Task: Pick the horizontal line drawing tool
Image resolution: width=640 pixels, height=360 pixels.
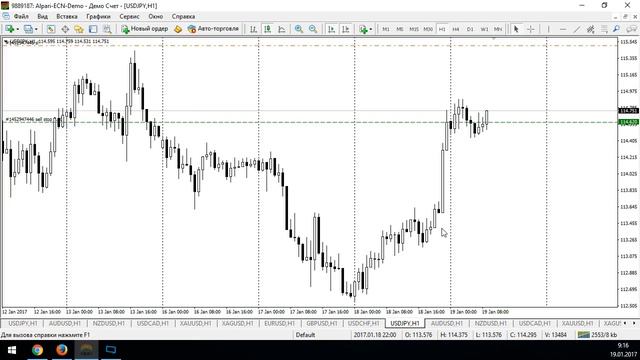Action: tap(563, 29)
